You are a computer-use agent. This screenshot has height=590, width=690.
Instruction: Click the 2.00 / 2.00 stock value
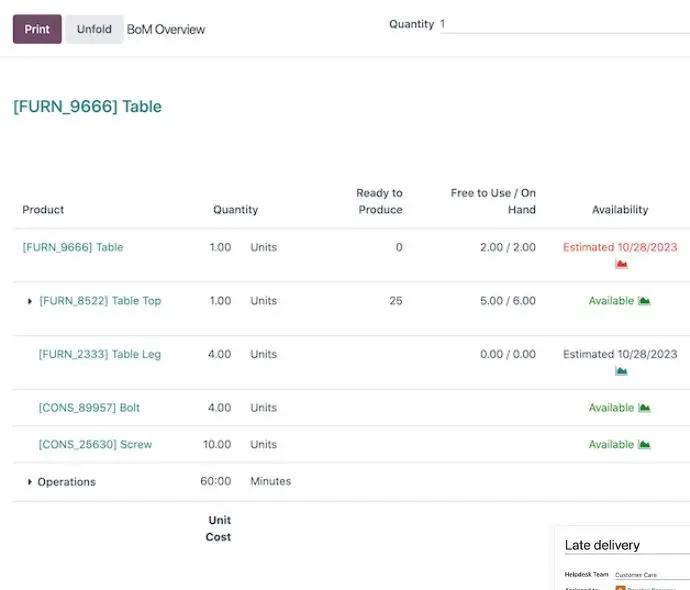[508, 247]
